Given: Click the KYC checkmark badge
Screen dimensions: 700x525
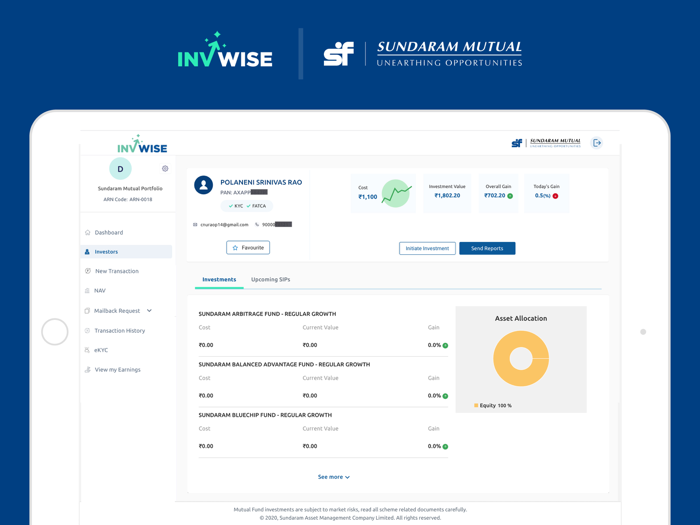Looking at the screenshot, I should [x=235, y=206].
